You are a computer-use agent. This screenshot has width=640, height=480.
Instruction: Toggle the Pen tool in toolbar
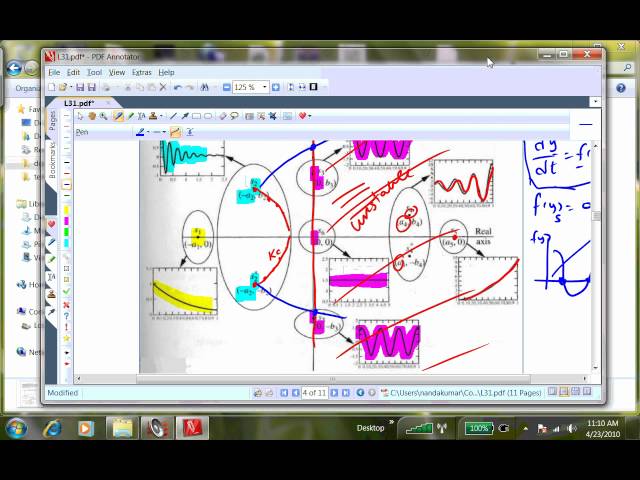coord(118,116)
